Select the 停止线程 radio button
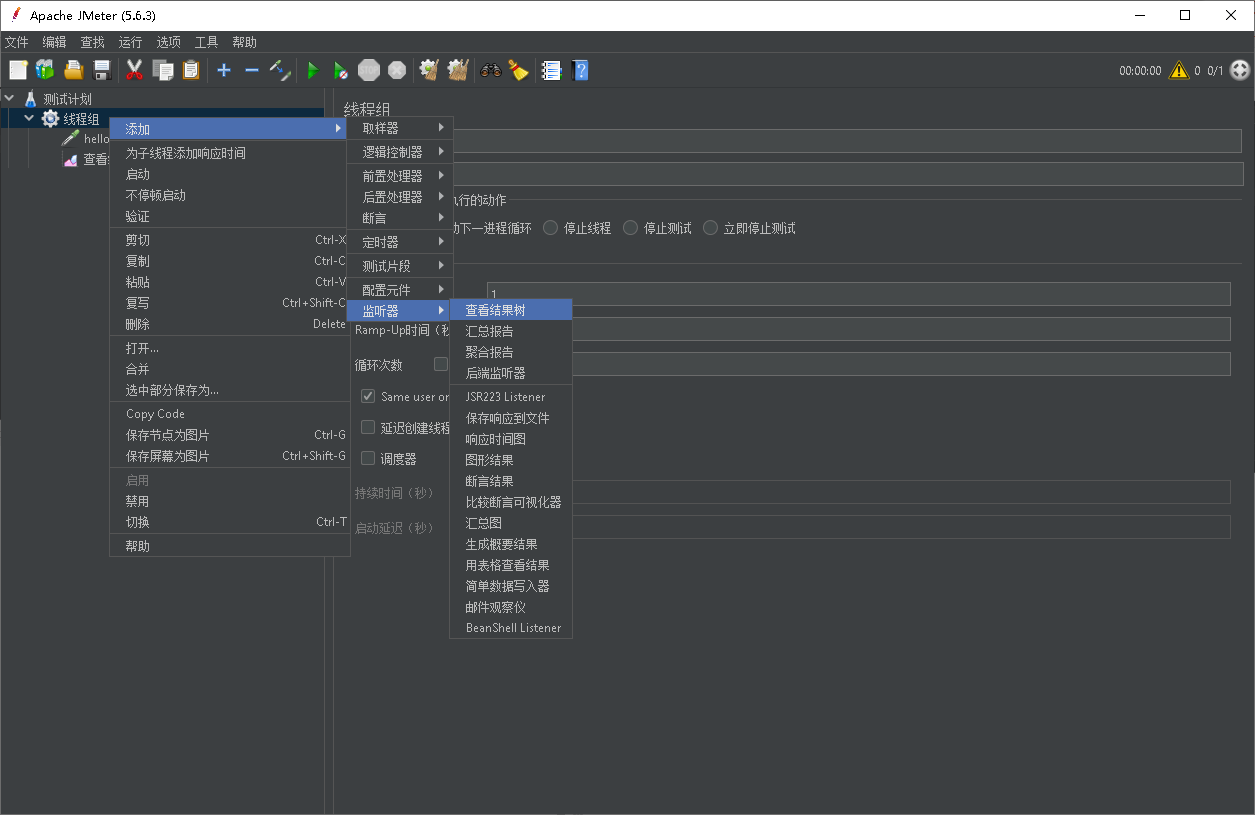The height and width of the screenshot is (815, 1255). click(550, 228)
